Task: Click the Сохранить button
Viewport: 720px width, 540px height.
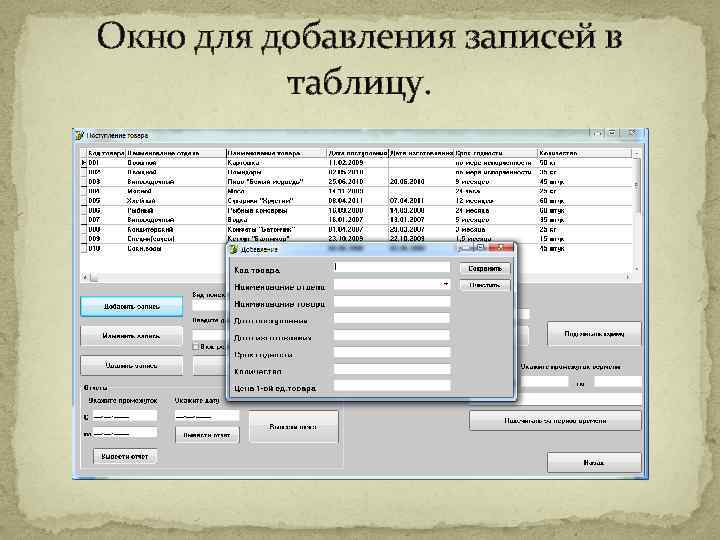Action: [x=485, y=269]
